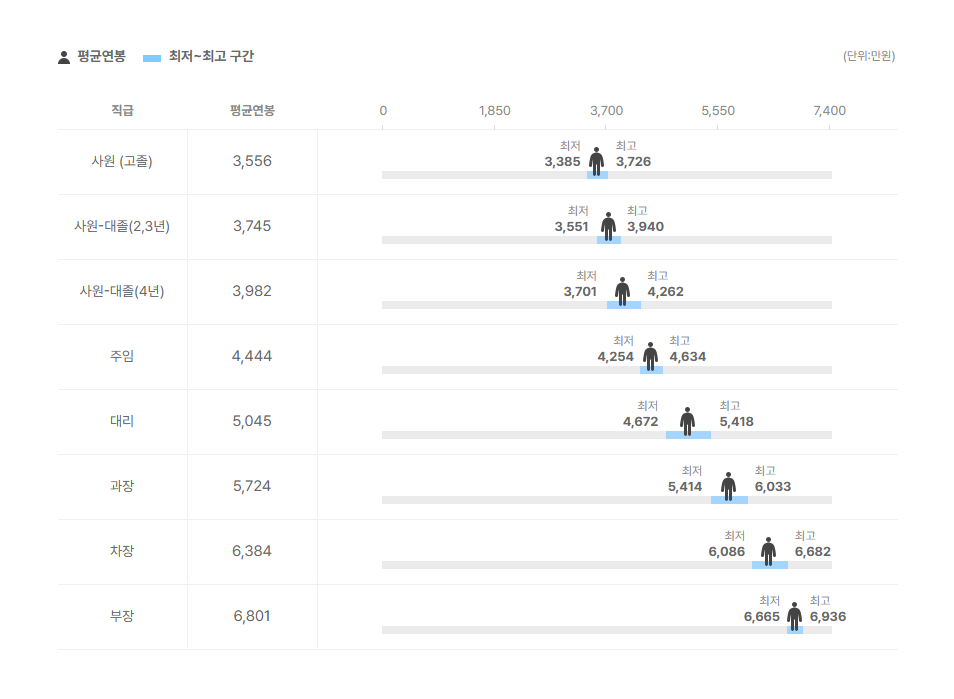954x699 pixels.
Task: Click the person icon in 사원-대졸(2,3년) row
Action: pos(608,227)
